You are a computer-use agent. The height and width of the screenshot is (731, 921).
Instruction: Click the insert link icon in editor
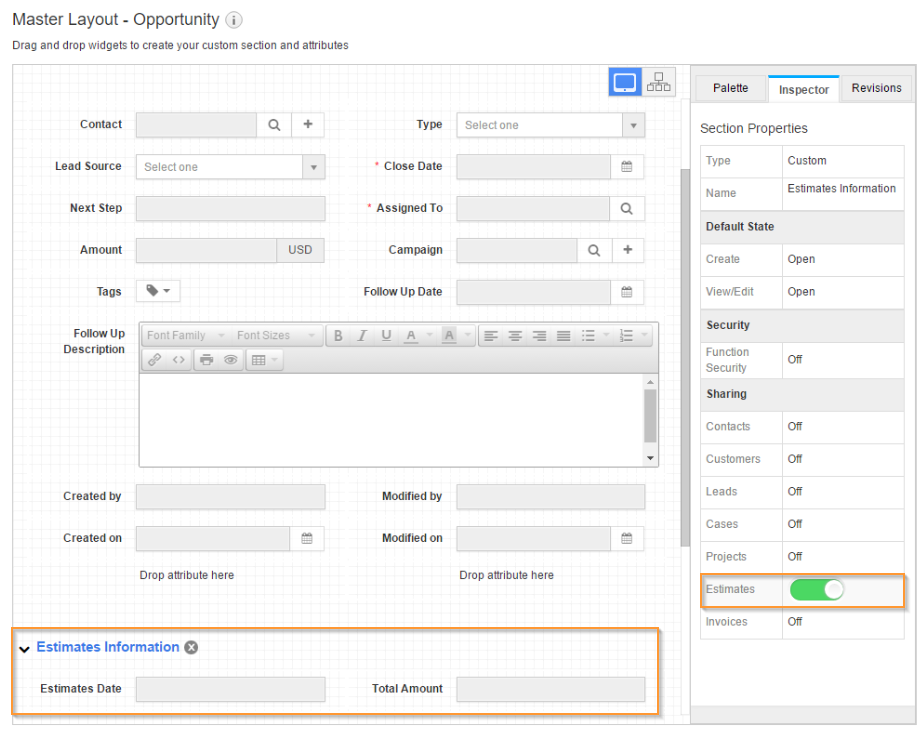(154, 360)
